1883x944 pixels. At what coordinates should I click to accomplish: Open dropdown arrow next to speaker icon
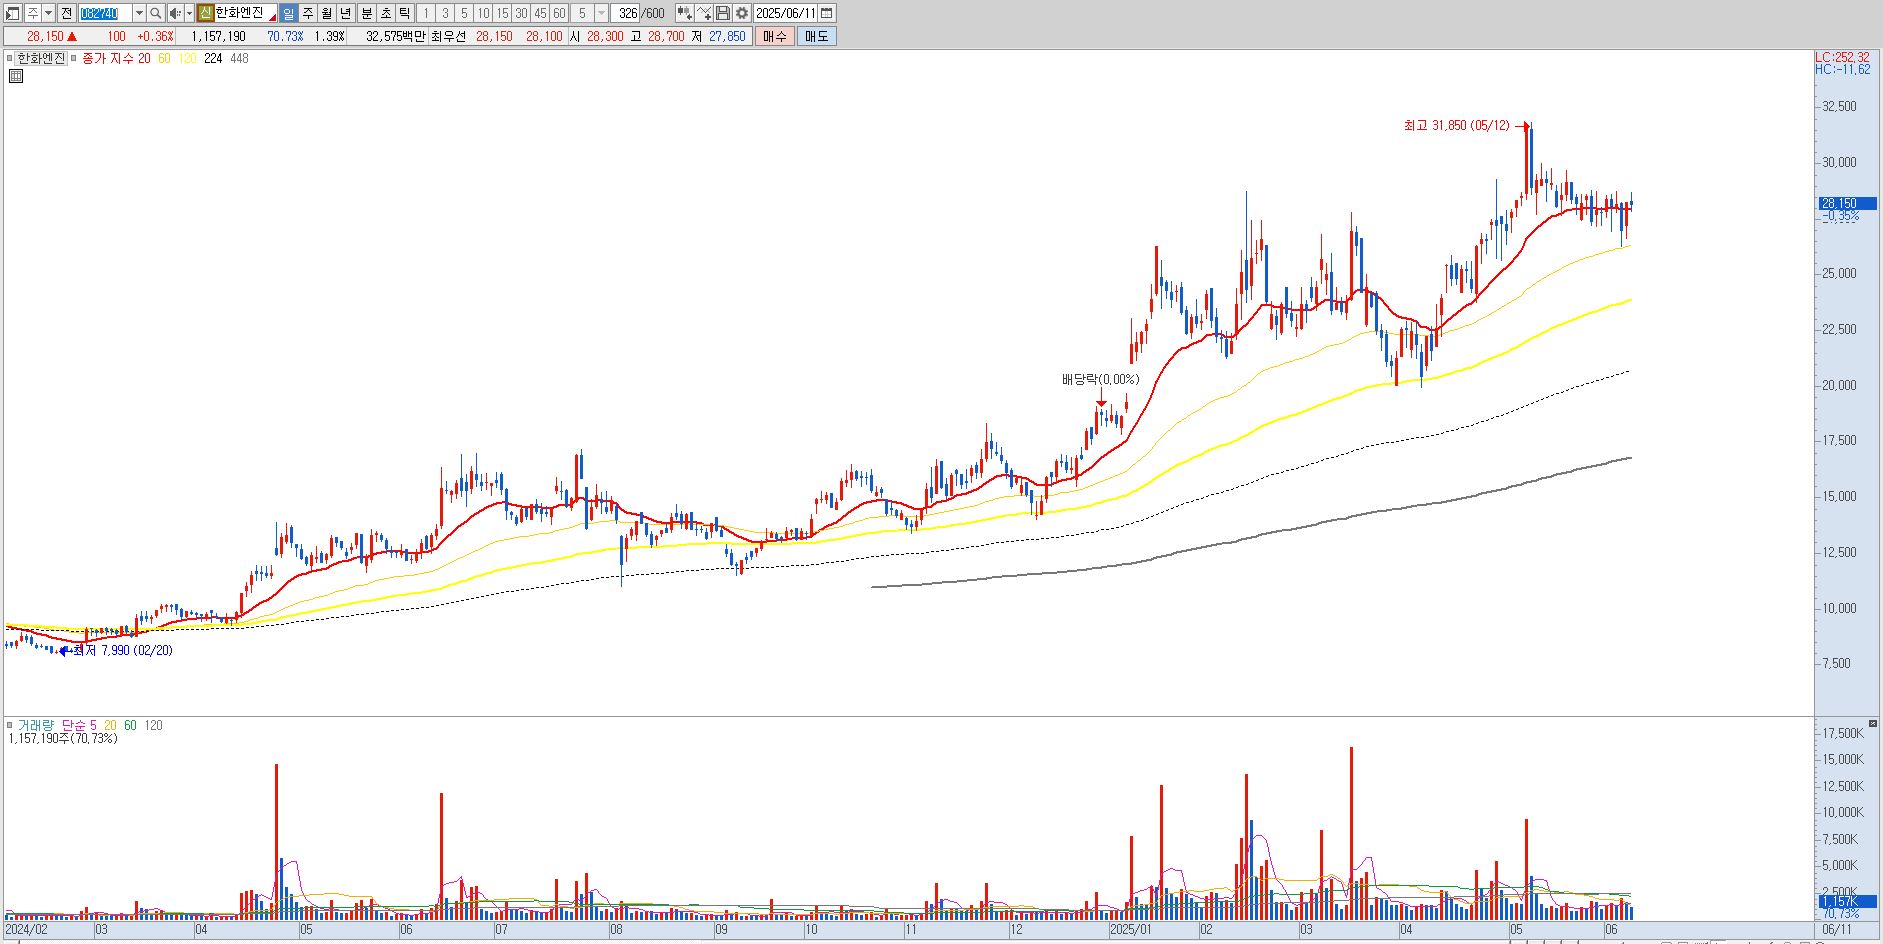point(189,13)
